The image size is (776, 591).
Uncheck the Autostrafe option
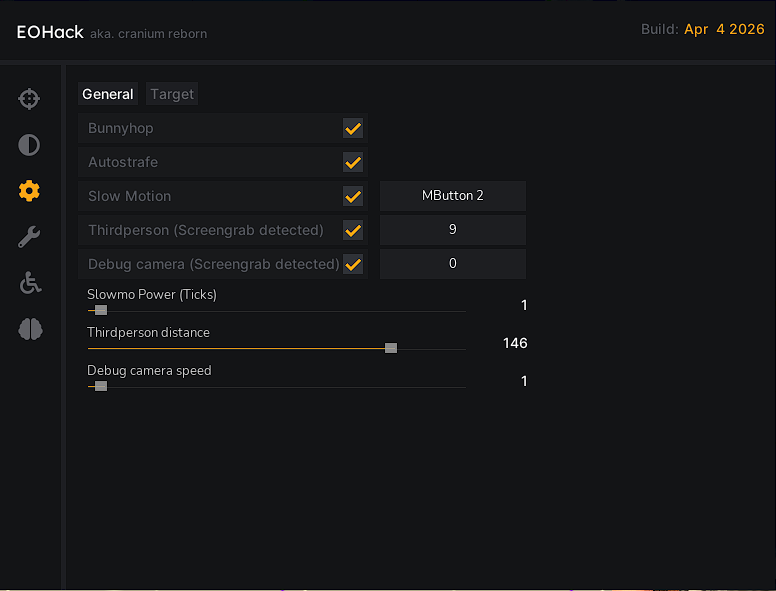(353, 162)
